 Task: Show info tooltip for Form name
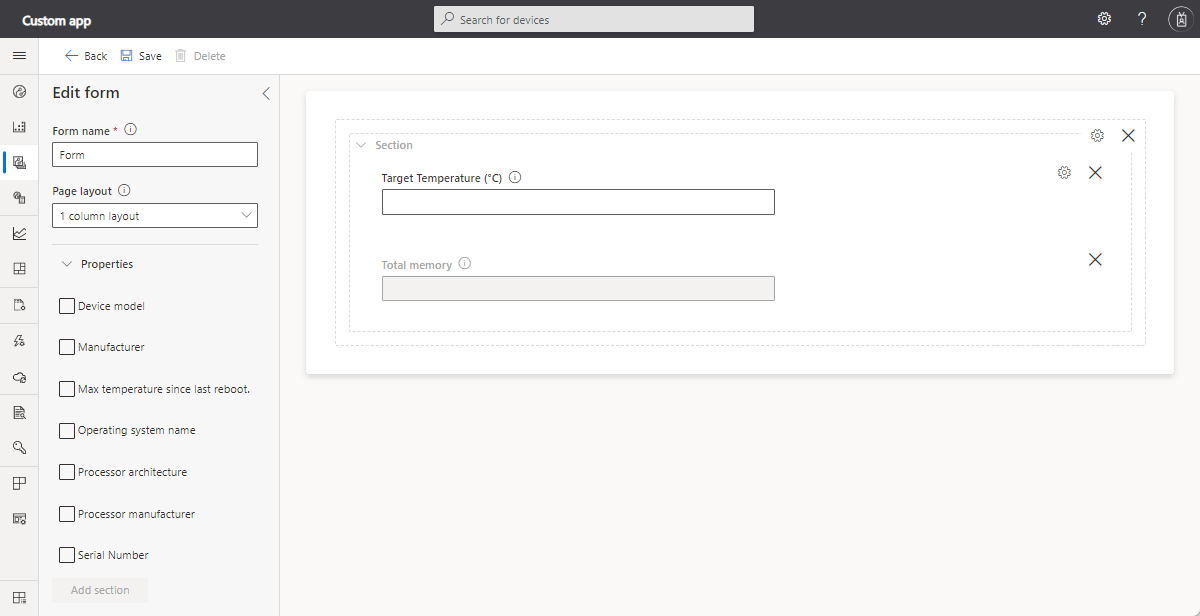(131, 130)
